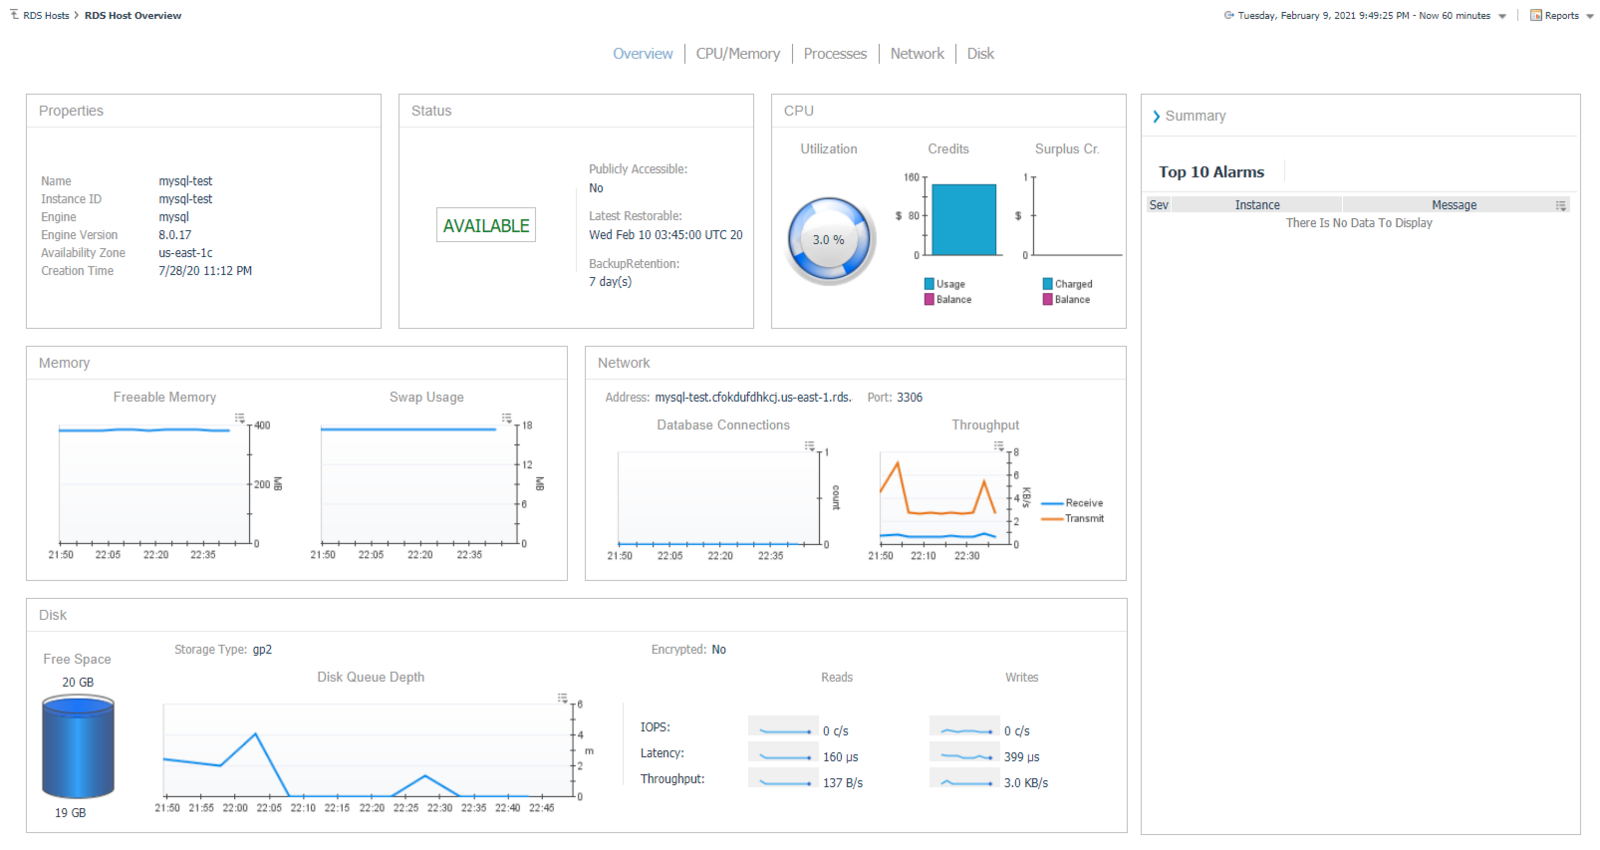
Task: Open the time range dropdown arrow
Action: click(x=1502, y=16)
